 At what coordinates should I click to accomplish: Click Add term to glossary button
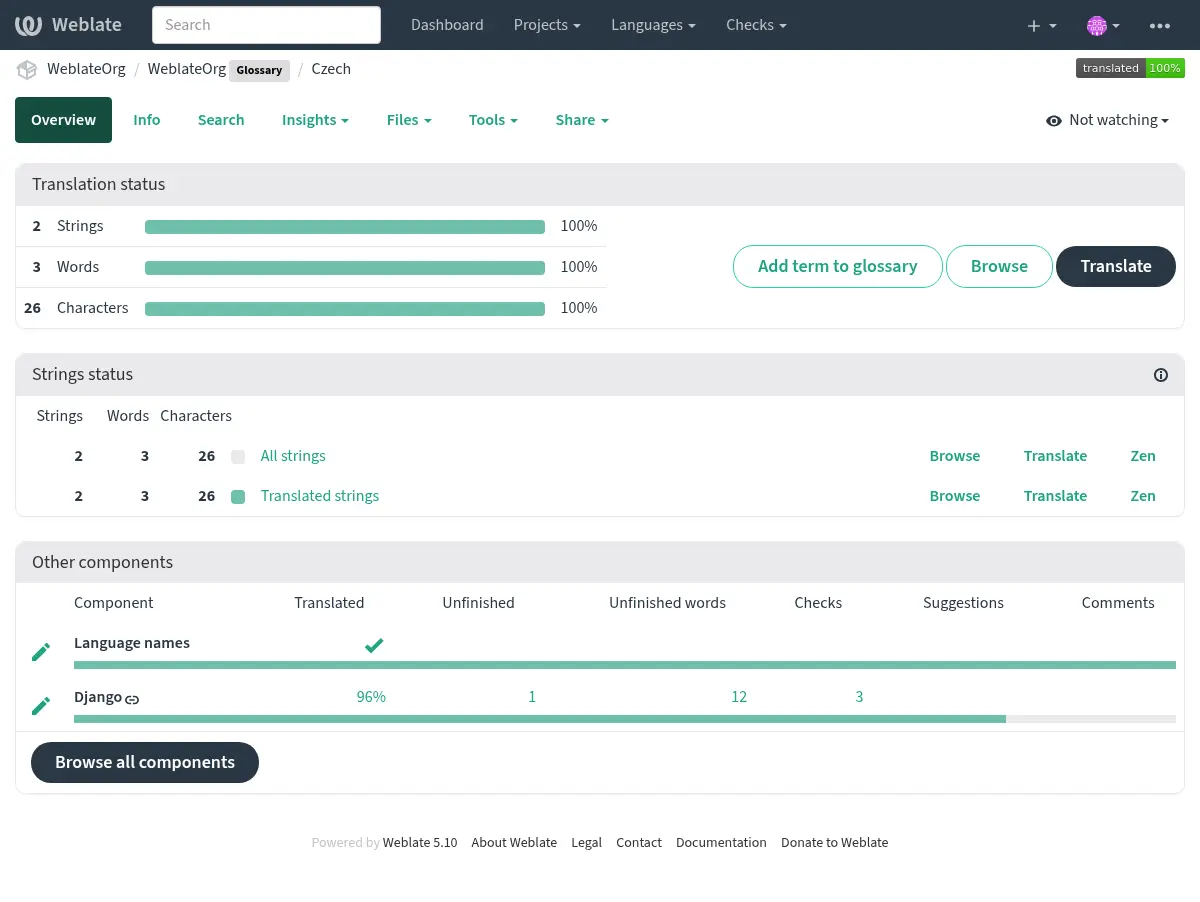pos(838,267)
